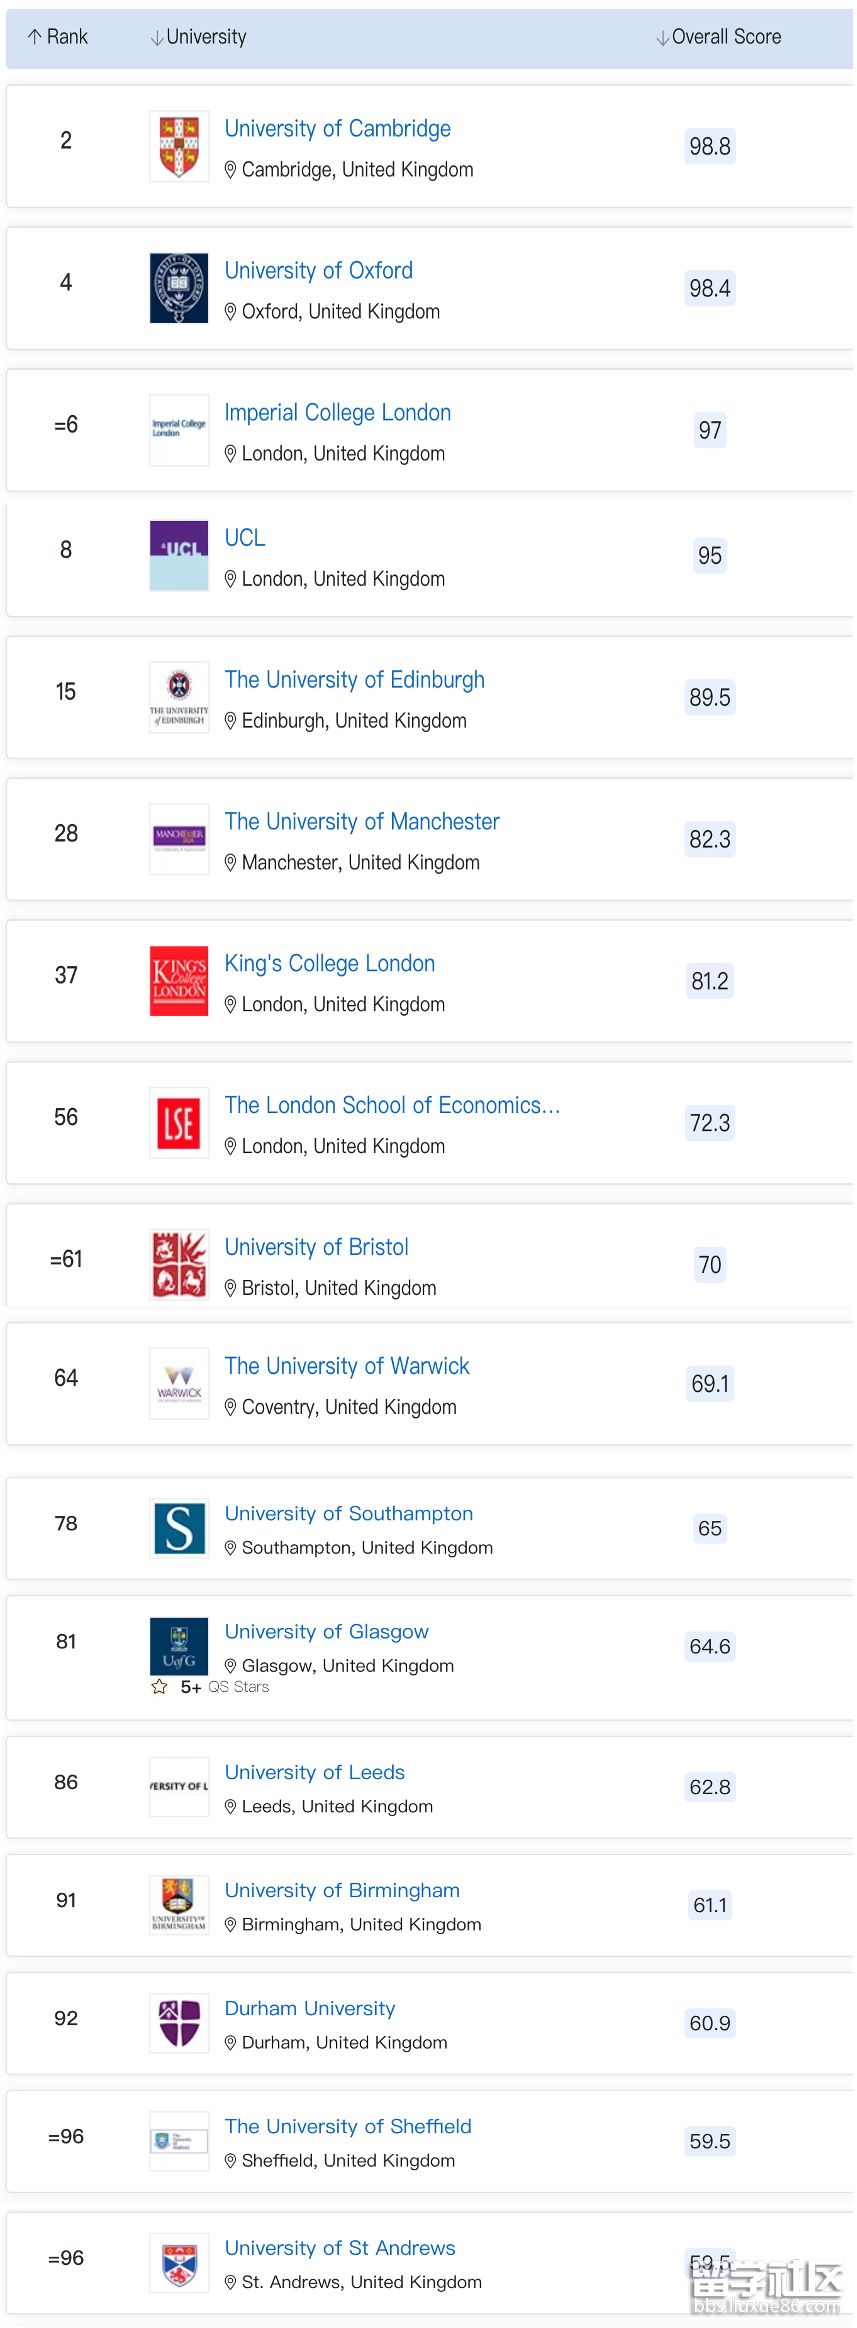
Task: Click the University of Bristol crest logo
Action: (179, 1264)
